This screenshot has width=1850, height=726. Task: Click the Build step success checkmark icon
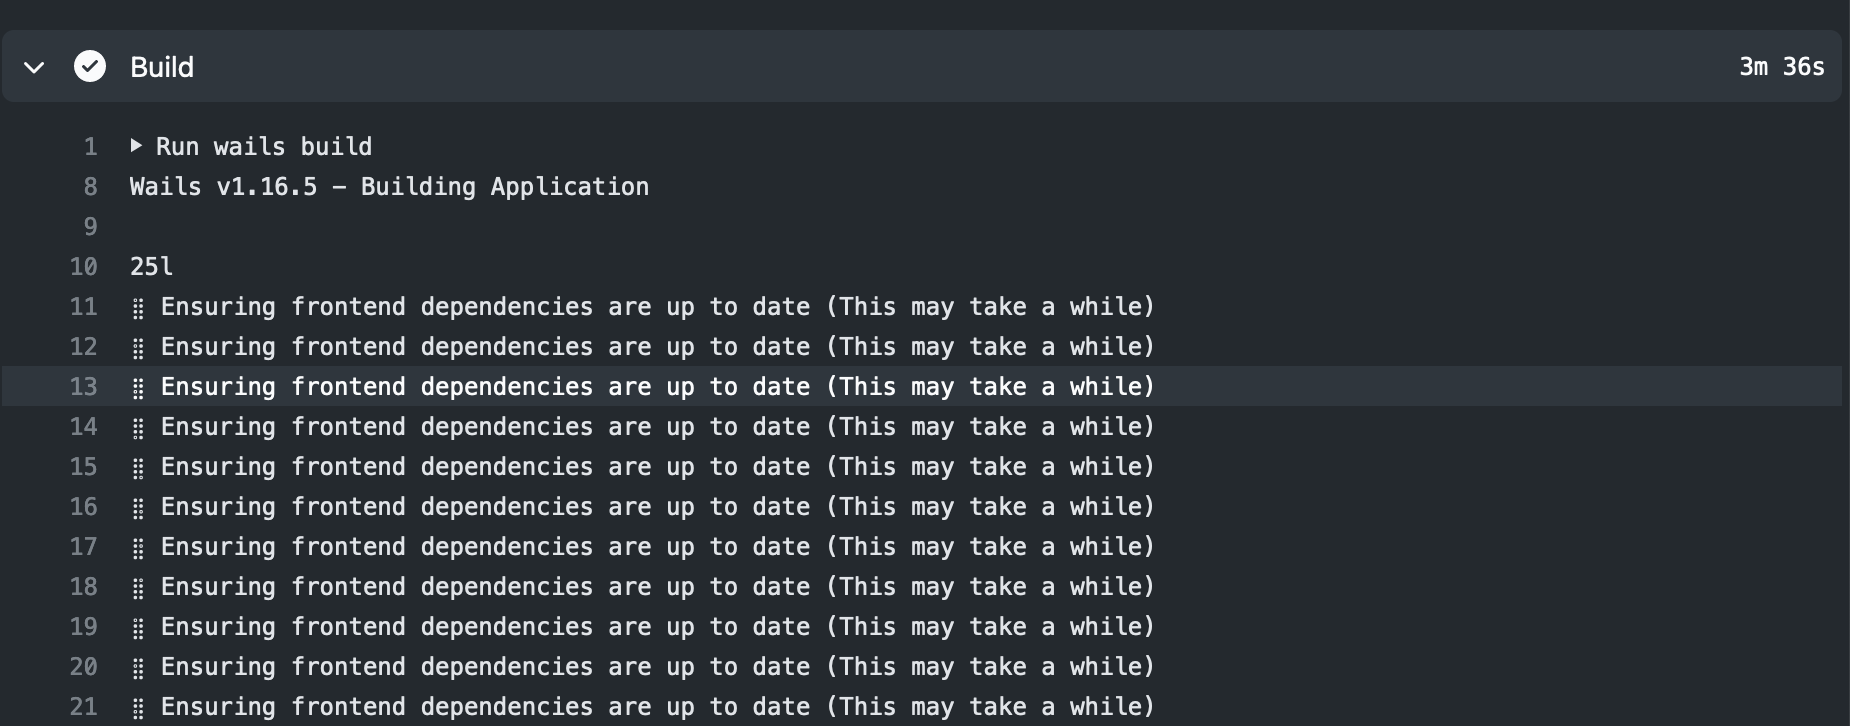coord(90,66)
